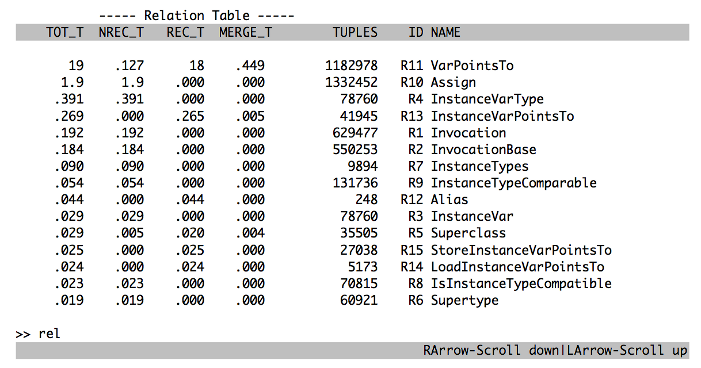Click the TUPLES column header
701x368 pixels.
[355, 33]
